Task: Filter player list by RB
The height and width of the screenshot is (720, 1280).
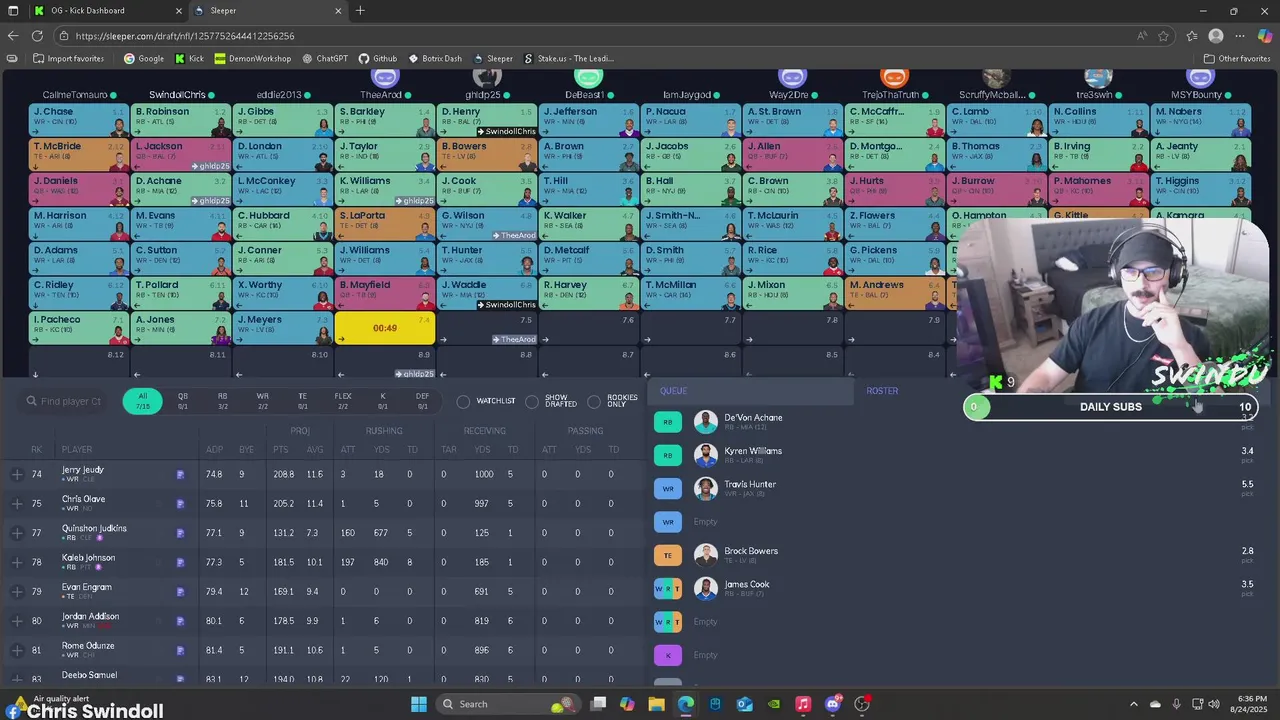Action: 222,401
